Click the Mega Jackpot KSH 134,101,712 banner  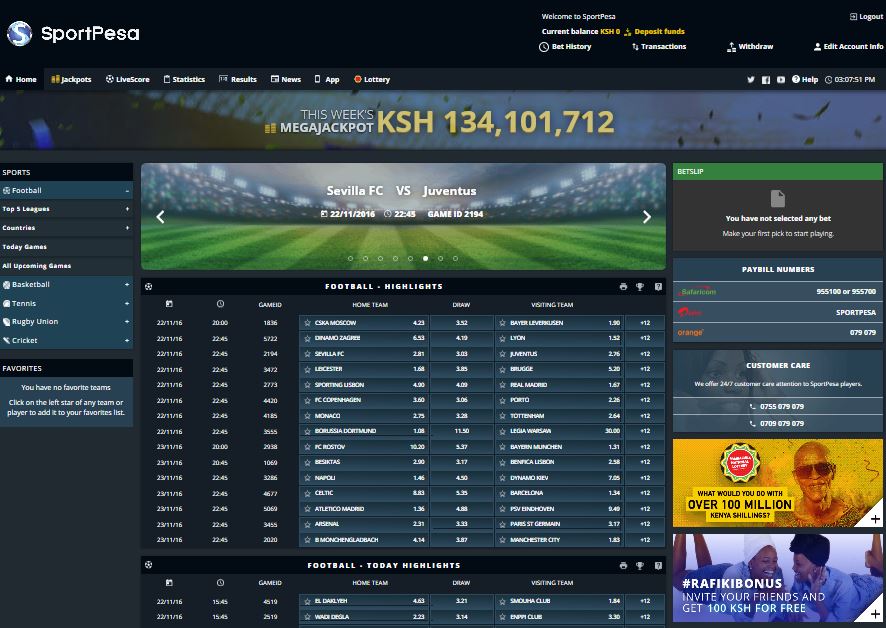(x=443, y=121)
